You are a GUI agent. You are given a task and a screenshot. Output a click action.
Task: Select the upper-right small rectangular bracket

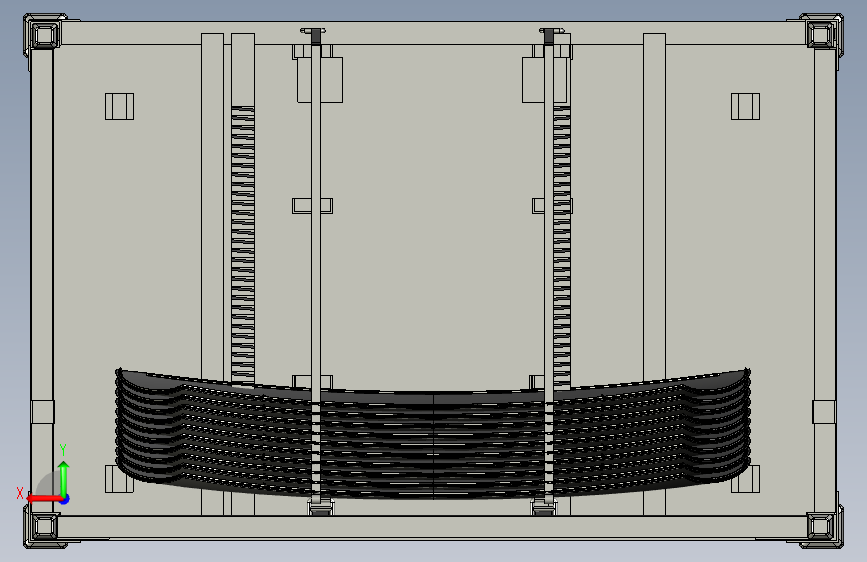[x=745, y=106]
